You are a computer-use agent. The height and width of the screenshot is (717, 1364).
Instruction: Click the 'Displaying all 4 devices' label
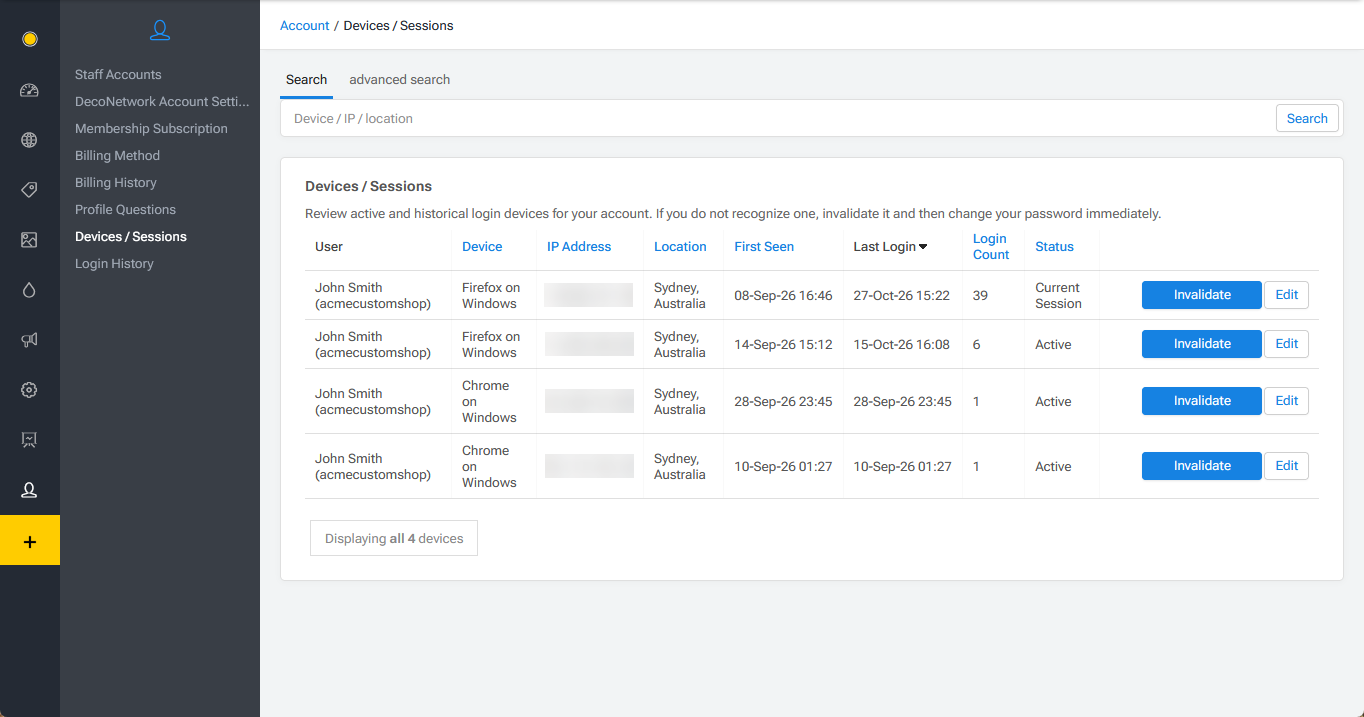394,538
